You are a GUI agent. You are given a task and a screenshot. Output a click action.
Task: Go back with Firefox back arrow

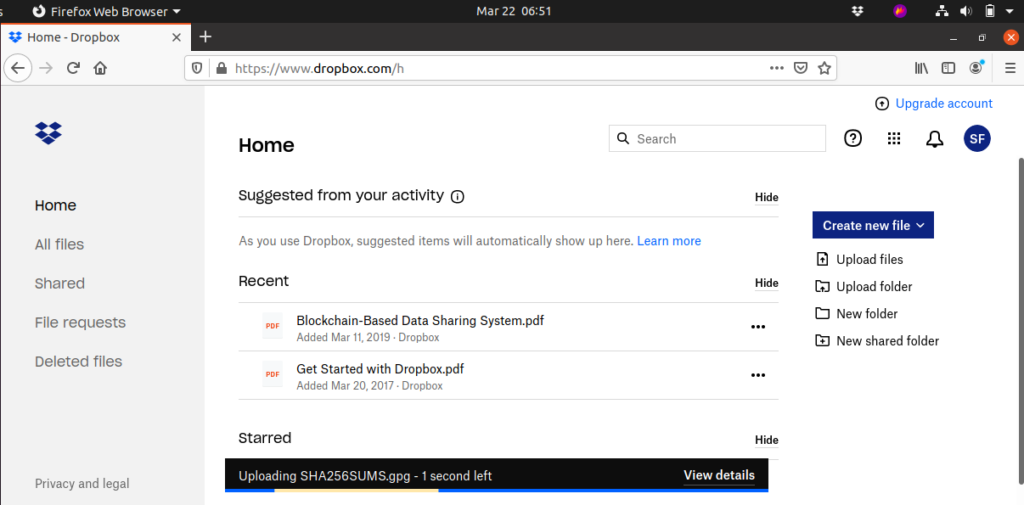point(18,68)
